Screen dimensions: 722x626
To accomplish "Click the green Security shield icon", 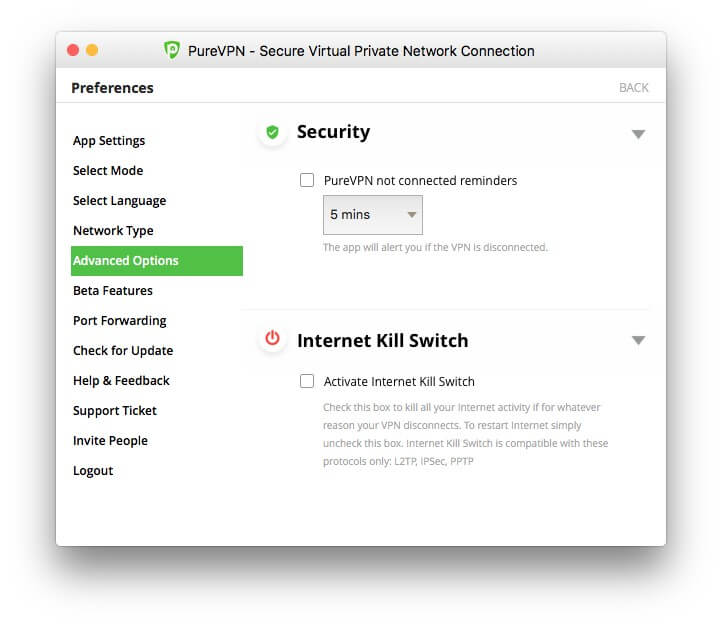I will pyautogui.click(x=273, y=133).
